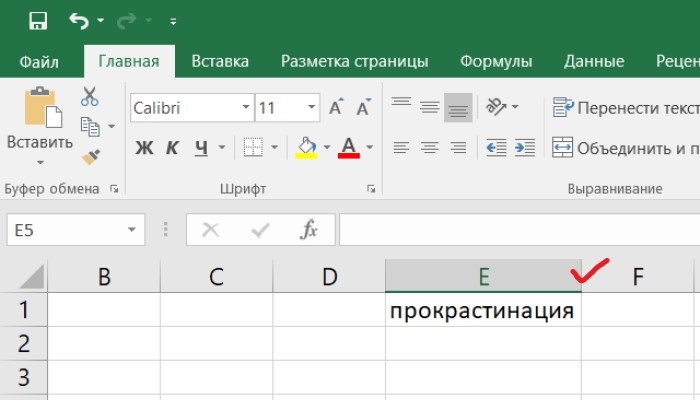The width and height of the screenshot is (700, 400).
Task: Open the Разметка страницы tab
Action: pos(354,61)
